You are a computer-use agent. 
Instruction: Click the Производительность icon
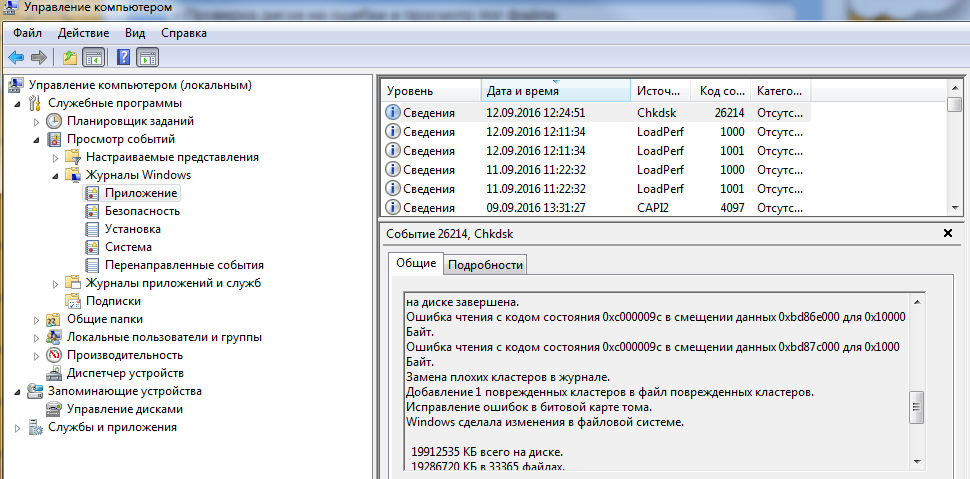(x=54, y=355)
